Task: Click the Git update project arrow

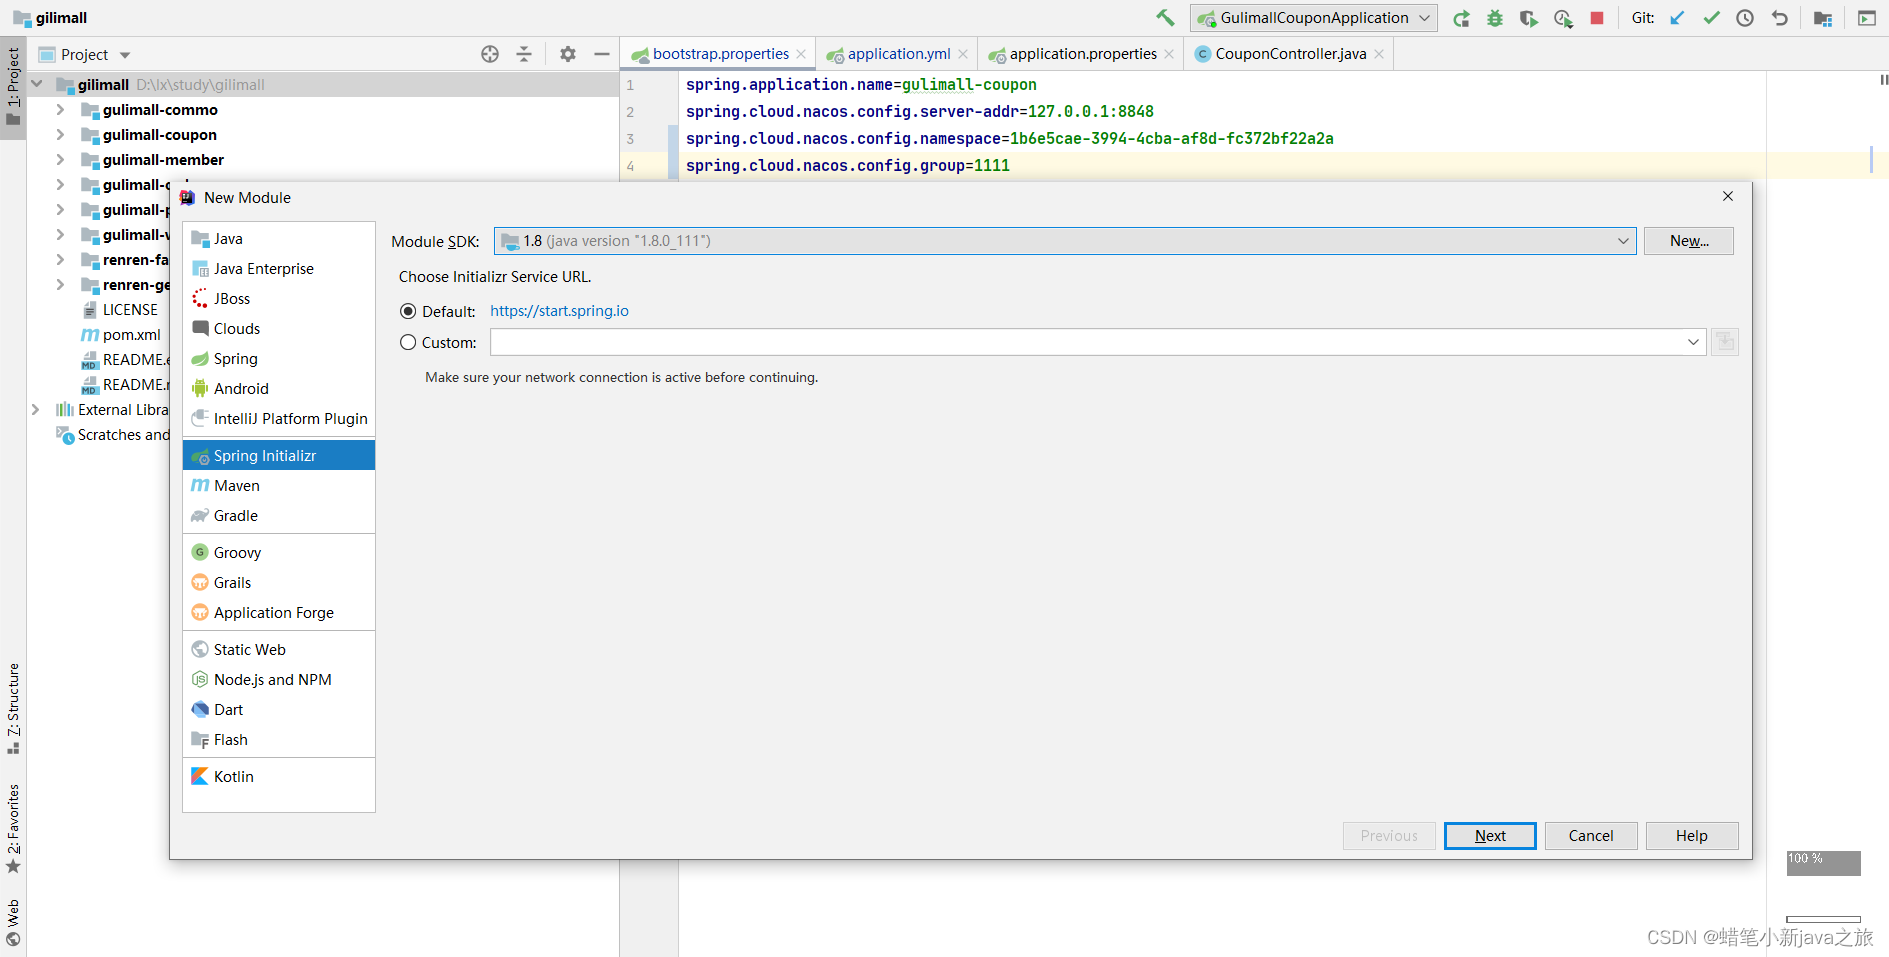Action: coord(1677,18)
